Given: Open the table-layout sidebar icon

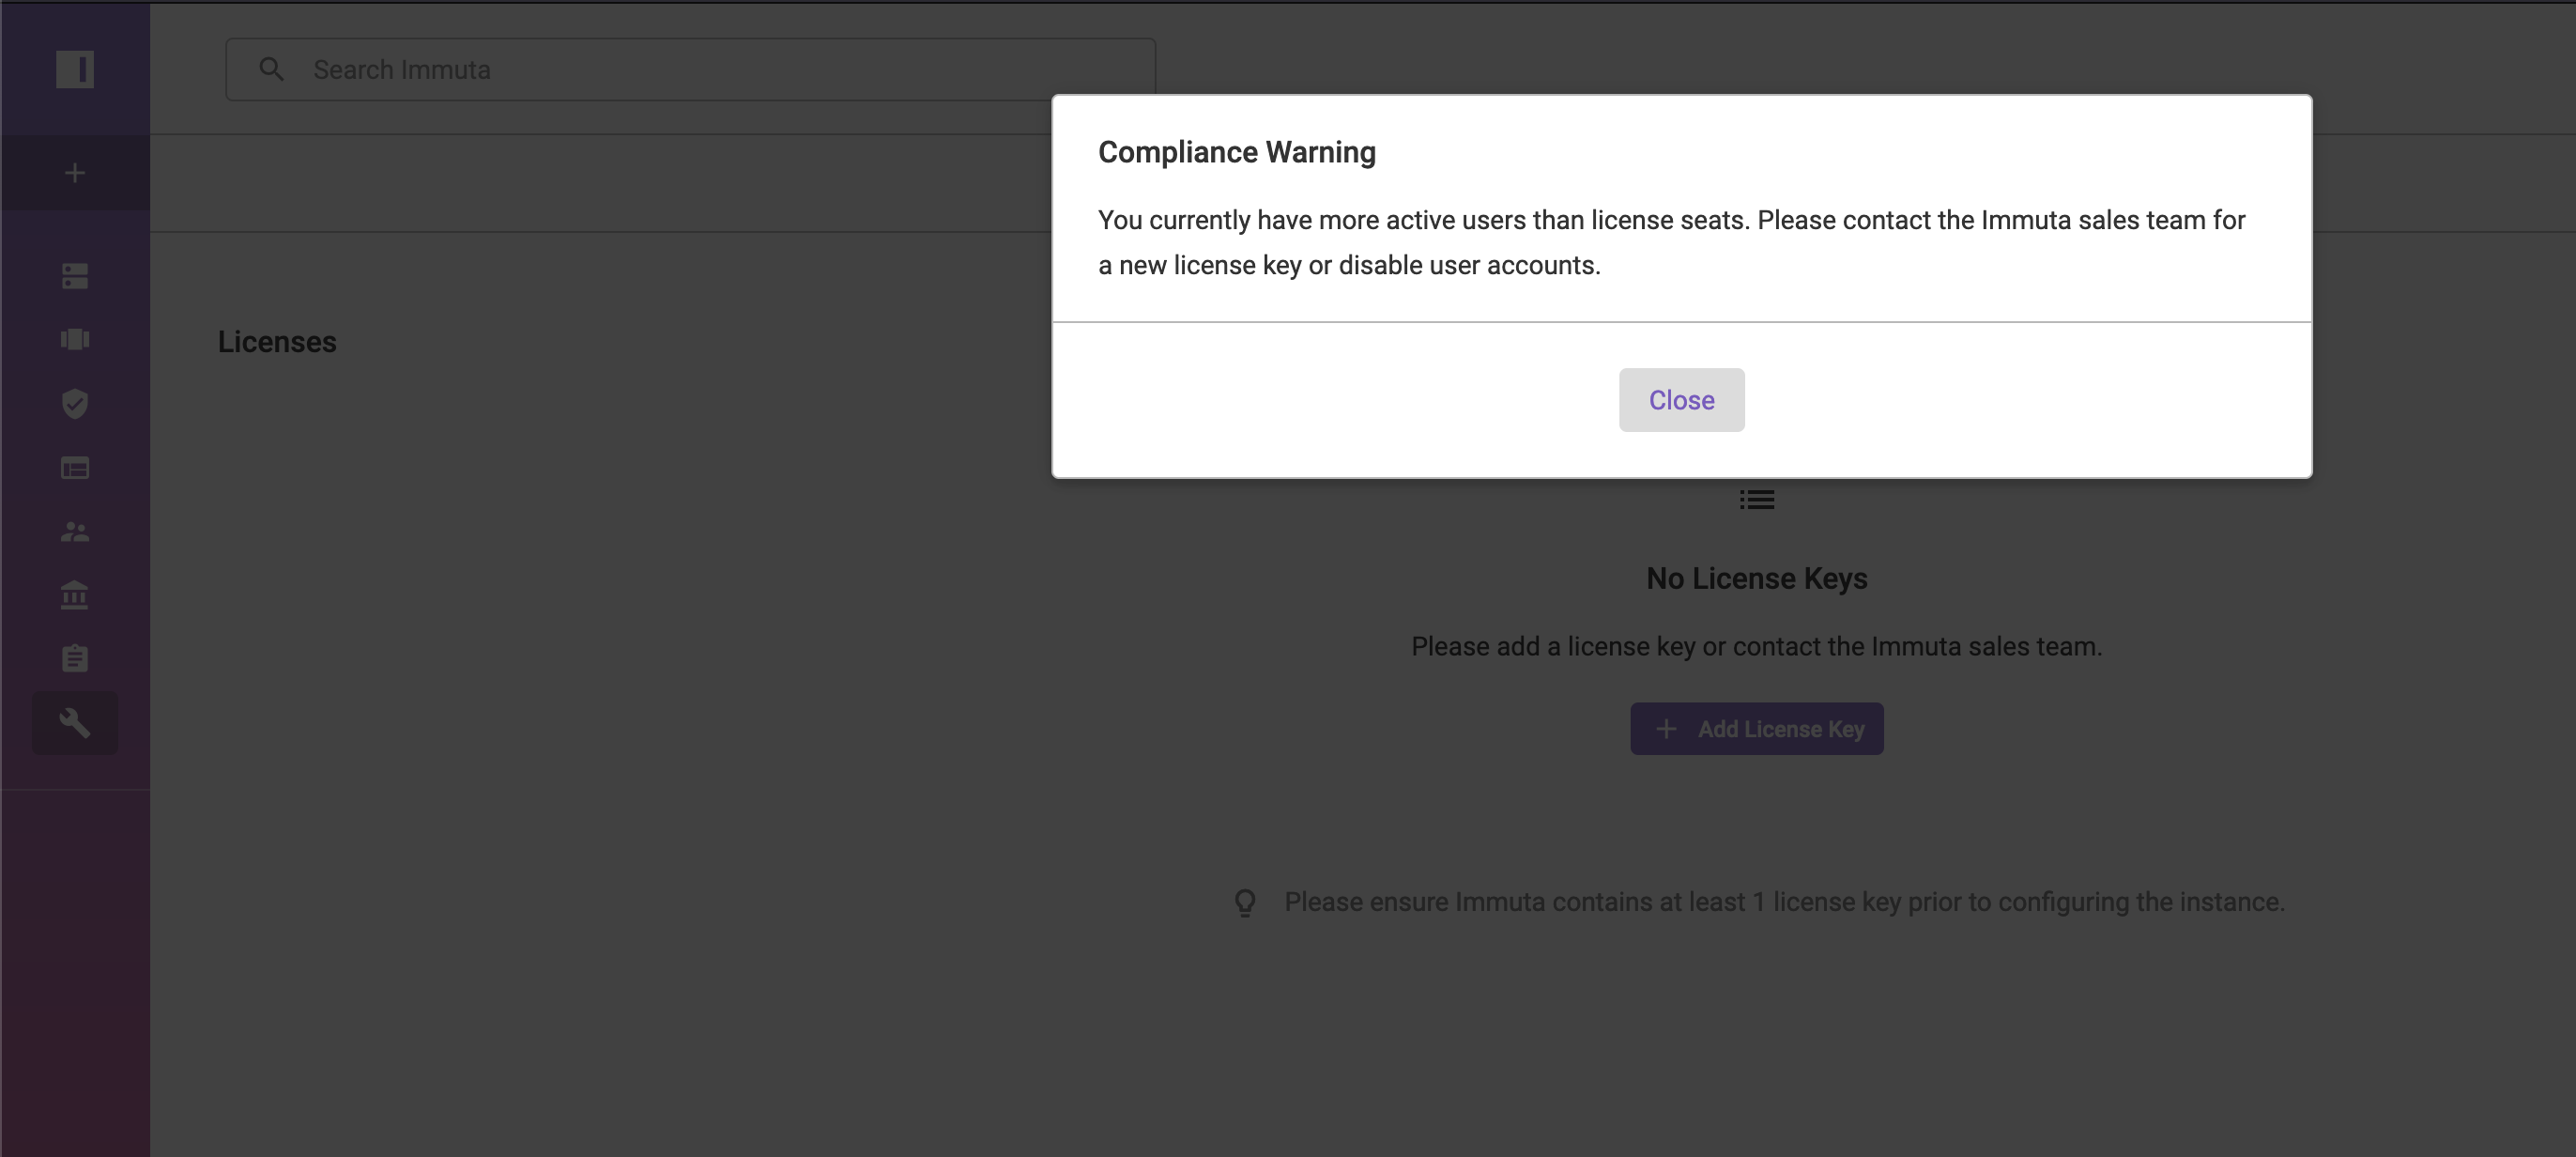Looking at the screenshot, I should 75,468.
